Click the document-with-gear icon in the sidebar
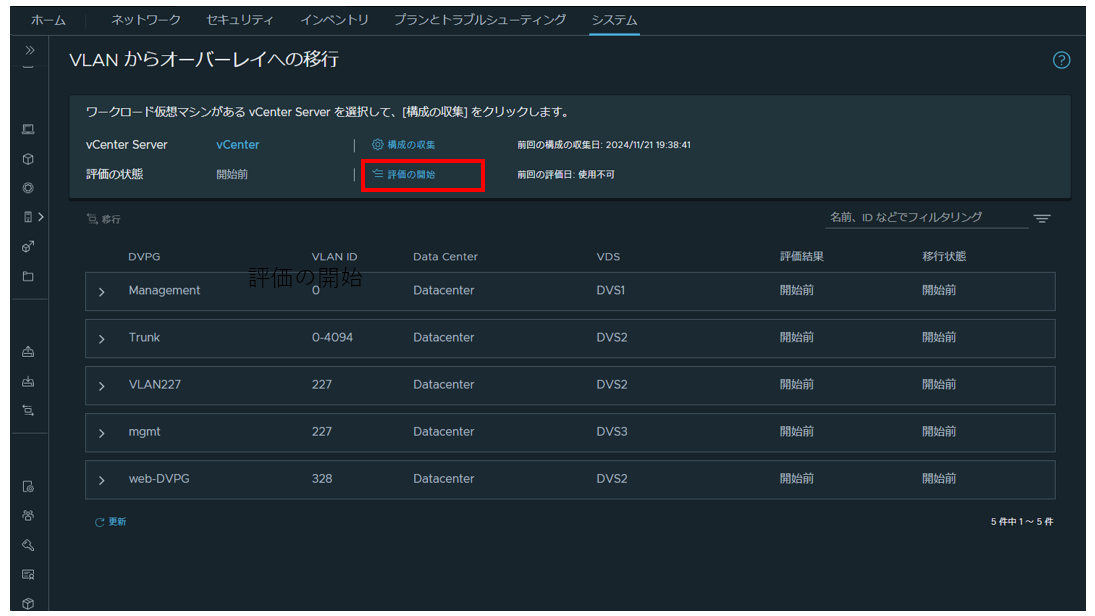The width and height of the screenshot is (1095, 616). [28, 486]
